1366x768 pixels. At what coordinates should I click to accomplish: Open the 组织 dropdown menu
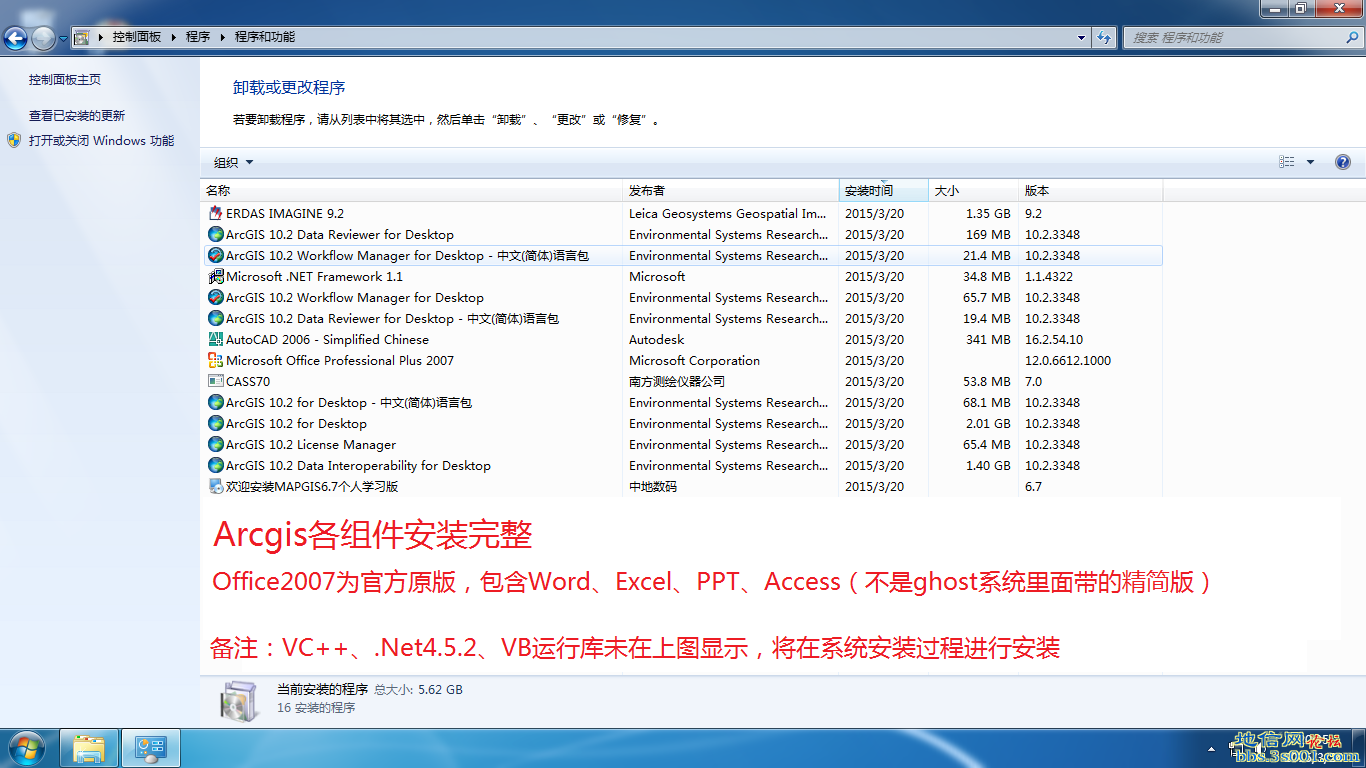(234, 162)
